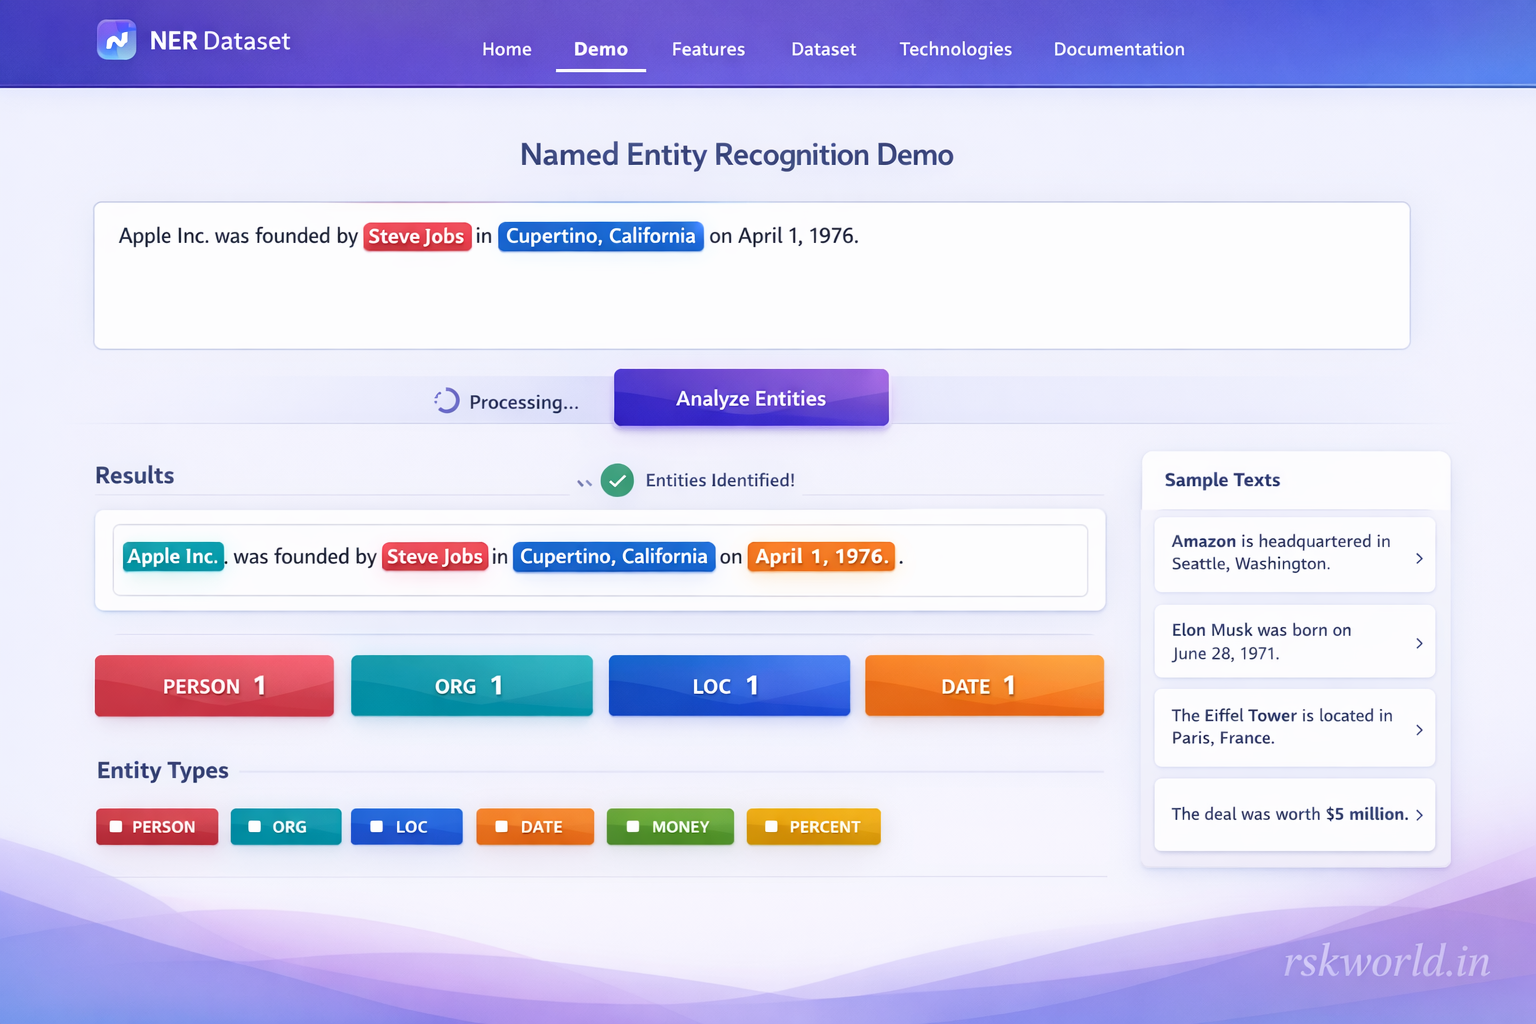This screenshot has height=1024, width=1536.
Task: Click the green Entities Identified checkmark
Action: pyautogui.click(x=617, y=480)
